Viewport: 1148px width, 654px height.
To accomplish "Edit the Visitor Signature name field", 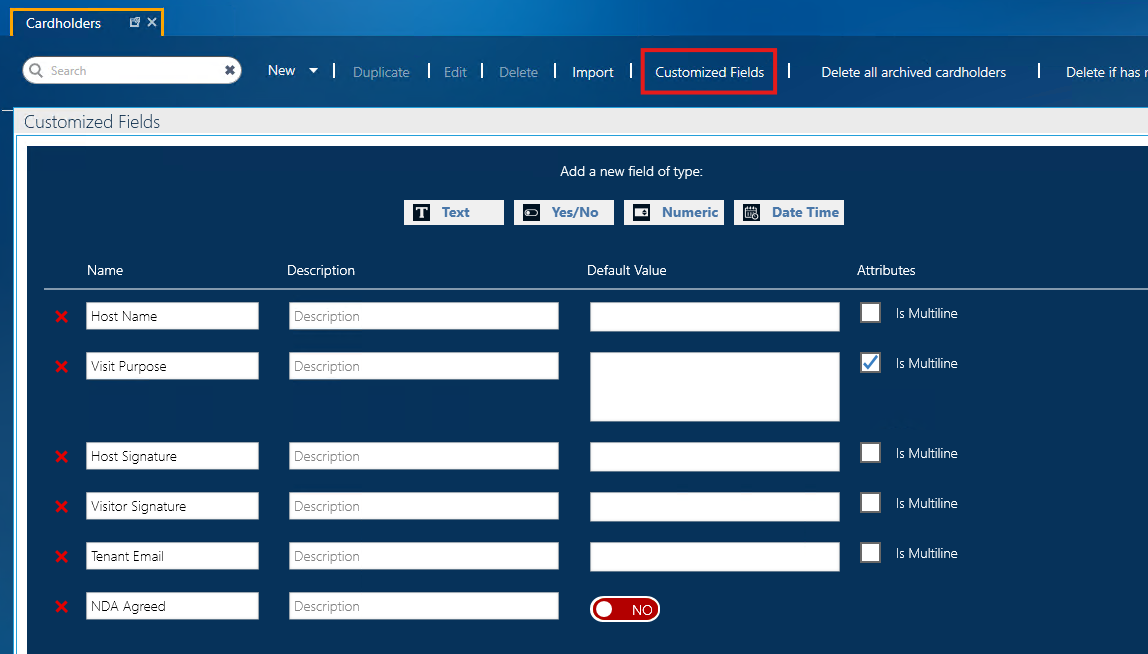I will [172, 506].
